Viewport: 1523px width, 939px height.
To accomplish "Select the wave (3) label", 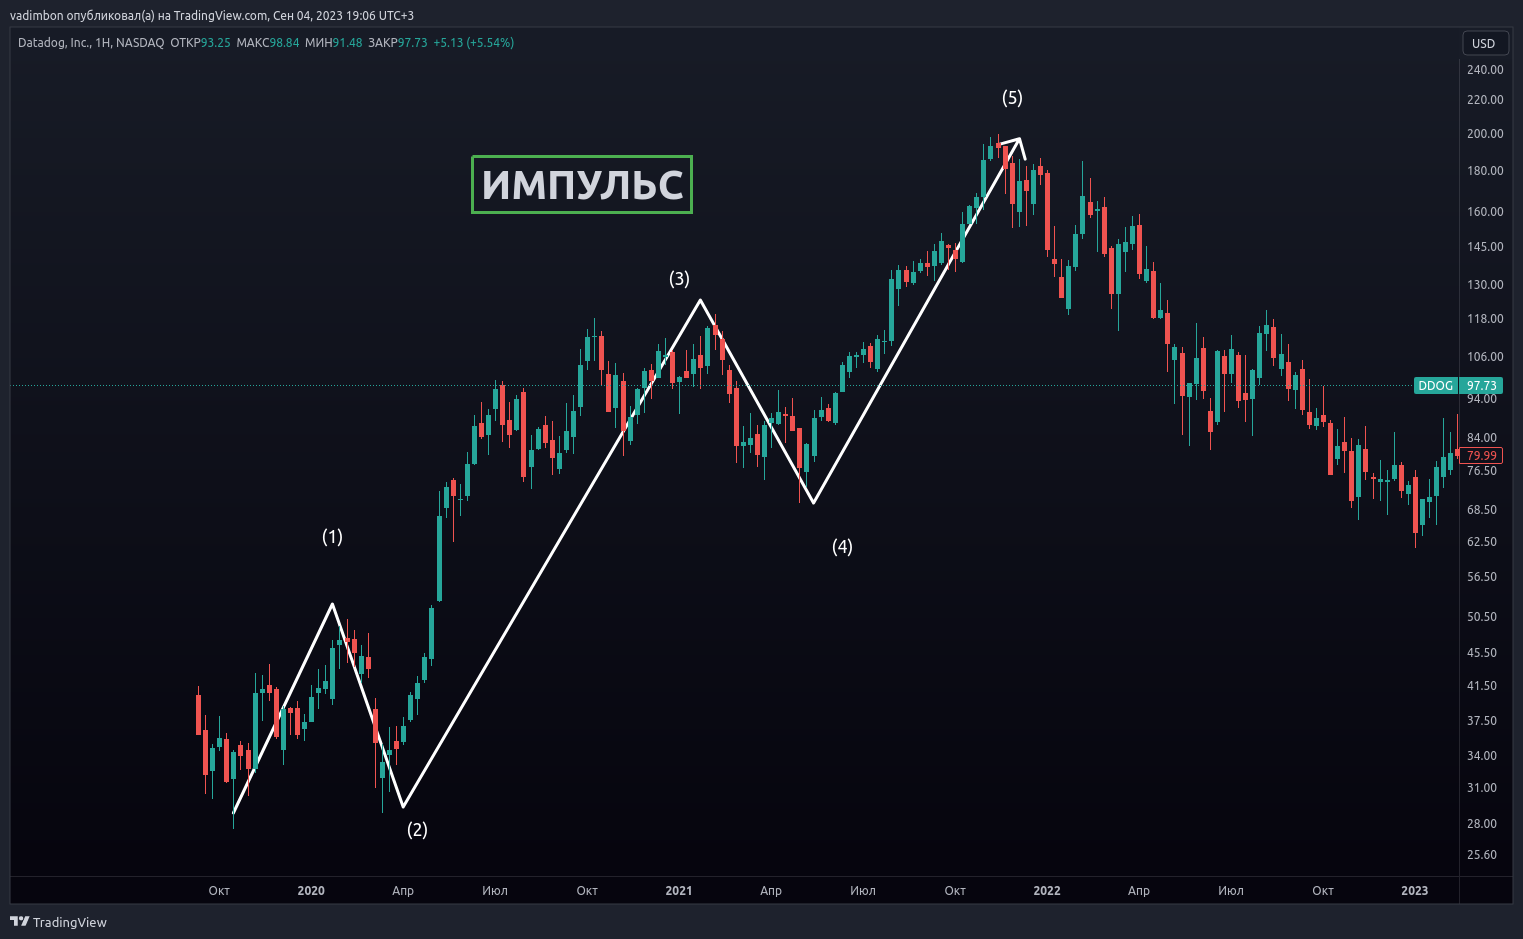I will [679, 279].
